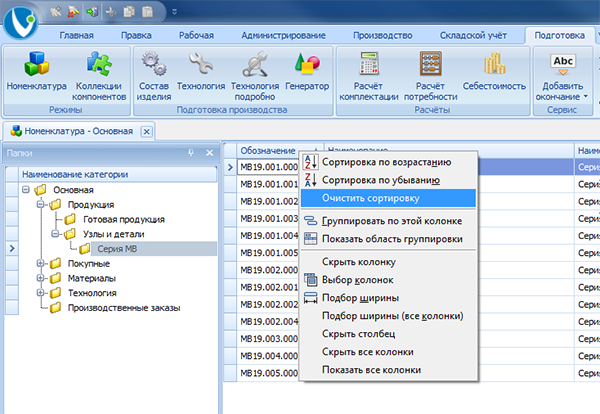The height and width of the screenshot is (414, 600).
Task: Open Состав изделия gears icon
Action: (x=152, y=66)
